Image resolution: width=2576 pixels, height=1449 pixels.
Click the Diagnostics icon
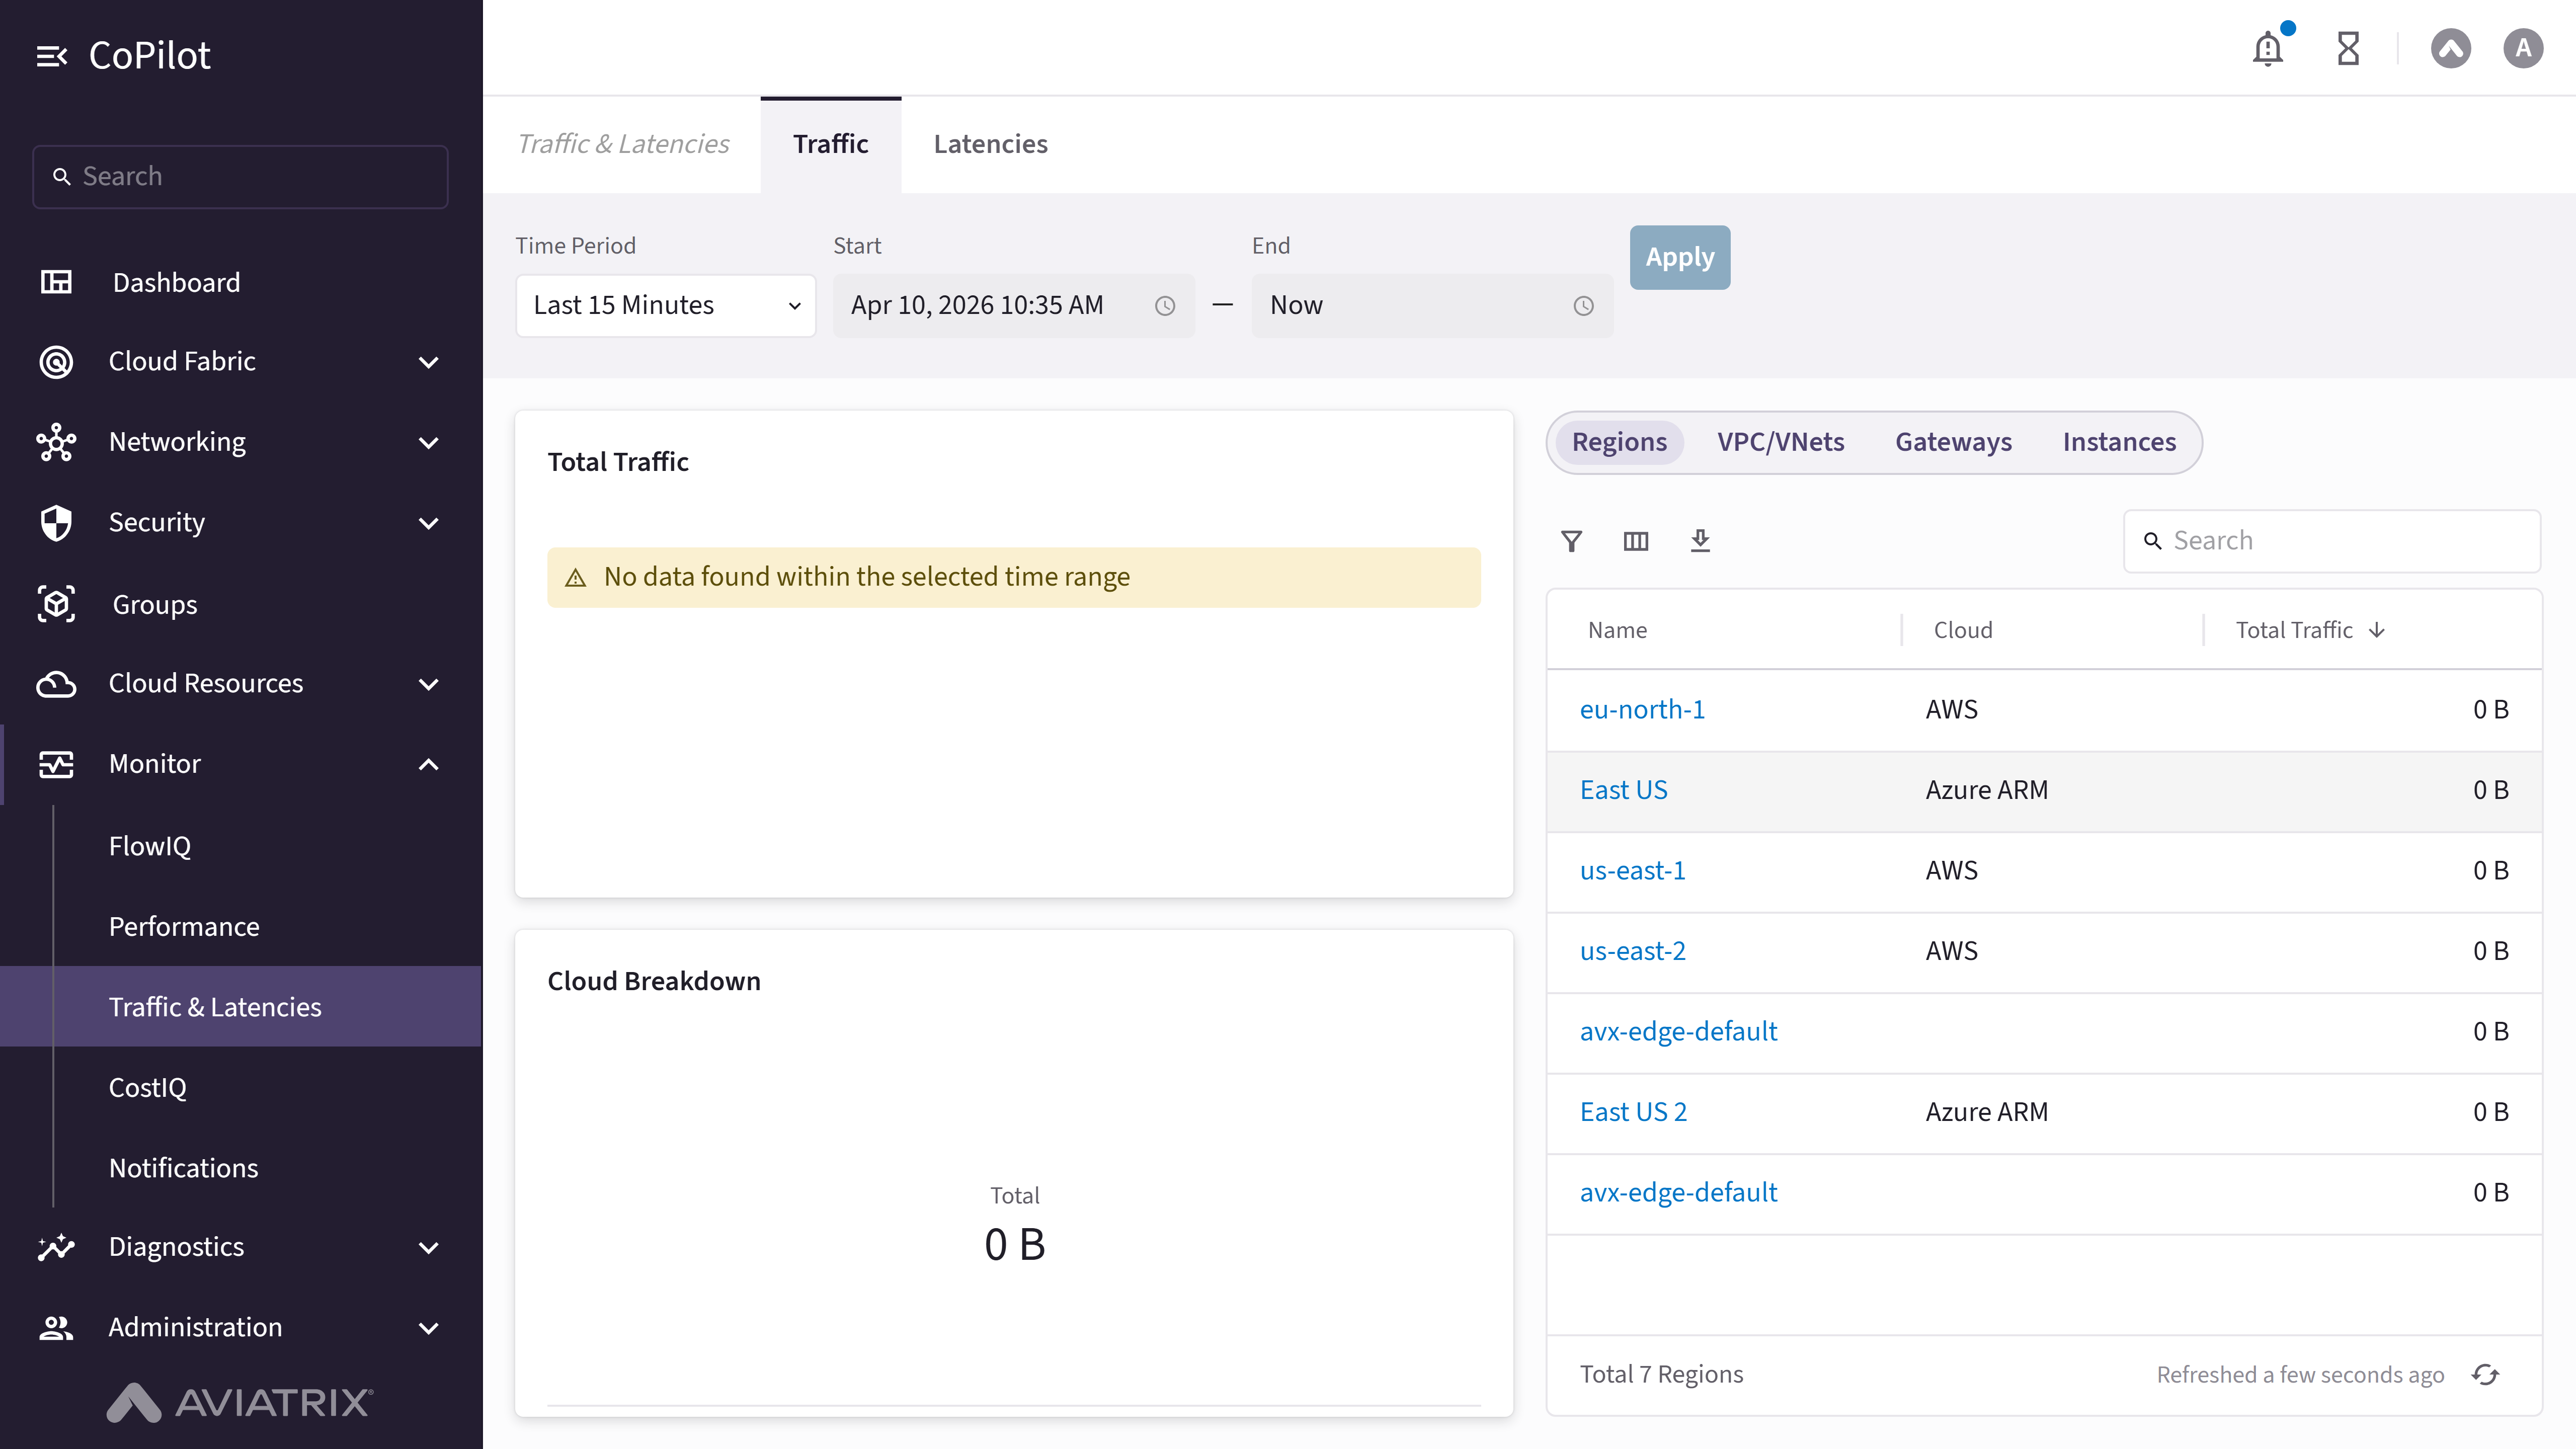tap(56, 1247)
